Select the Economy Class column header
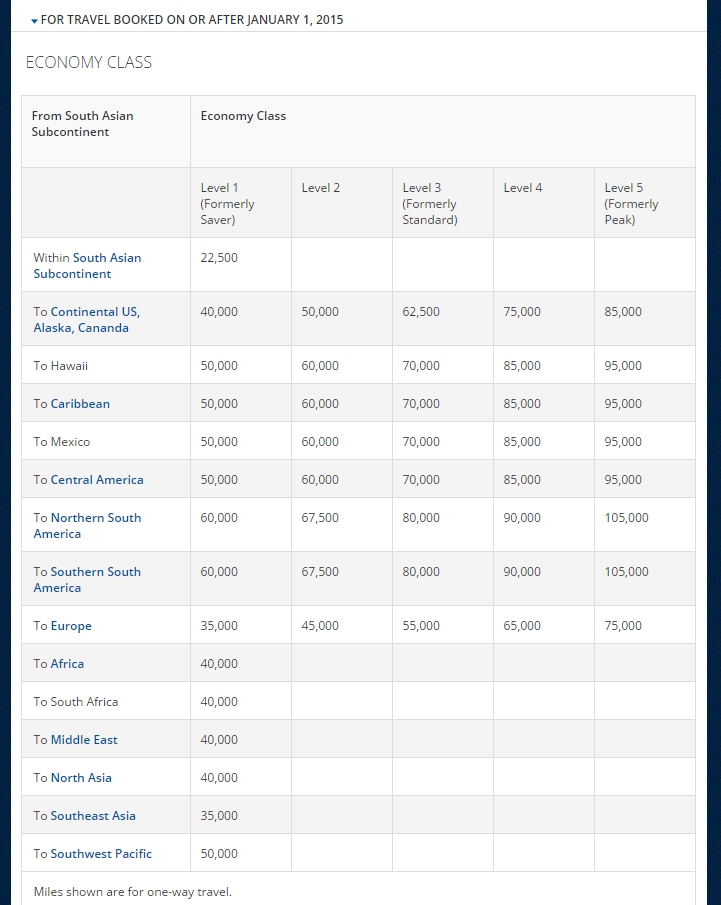Image resolution: width=721 pixels, height=905 pixels. point(243,115)
